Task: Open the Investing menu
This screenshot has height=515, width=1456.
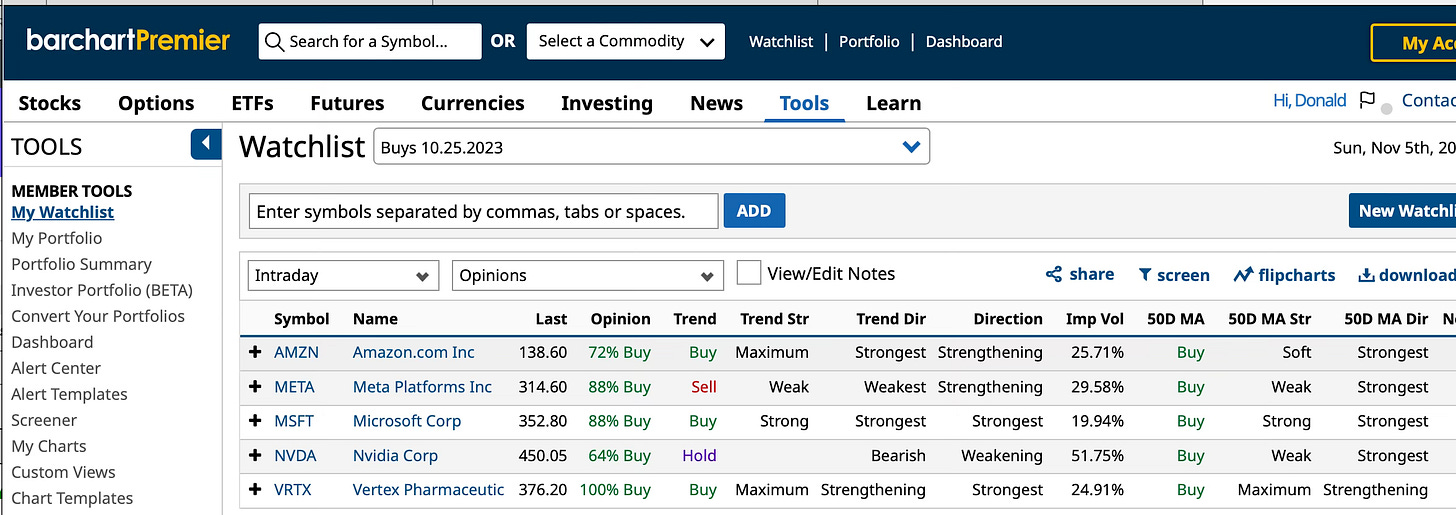Action: click(607, 103)
